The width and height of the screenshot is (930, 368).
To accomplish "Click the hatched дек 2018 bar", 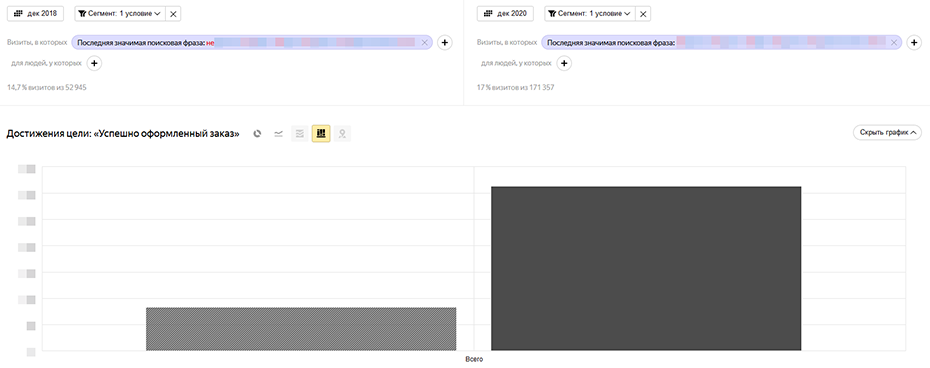I will point(301,329).
